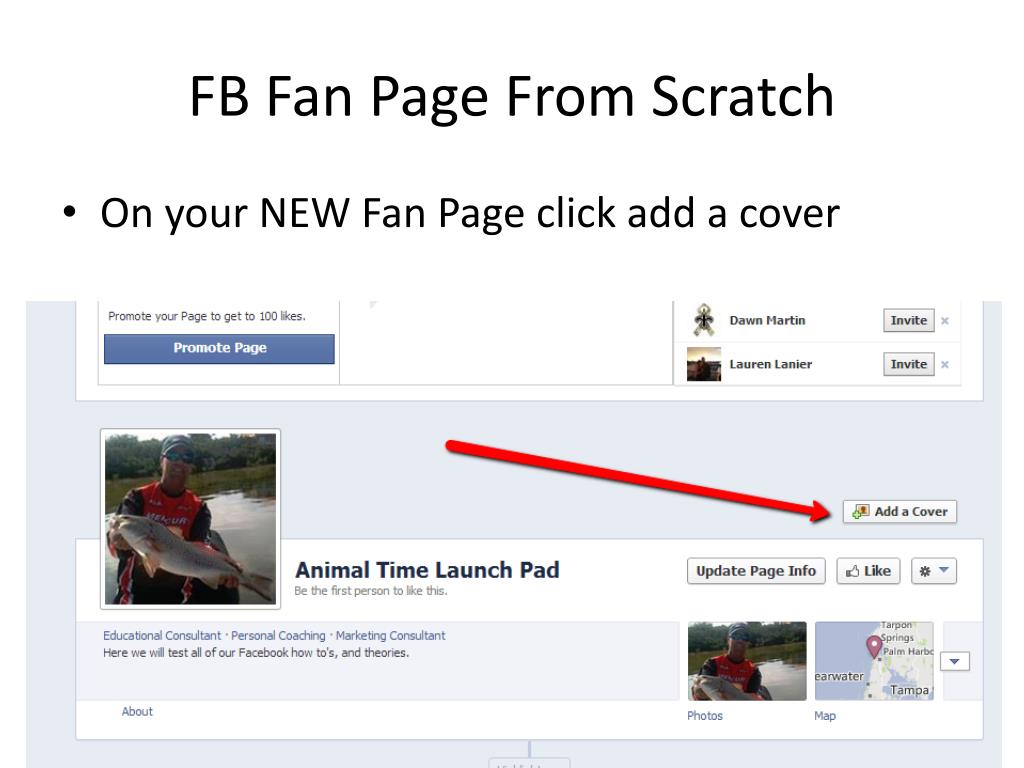Dismiss Lauren Lanier invite suggestion
The width and height of the screenshot is (1024, 768).
tap(945, 364)
